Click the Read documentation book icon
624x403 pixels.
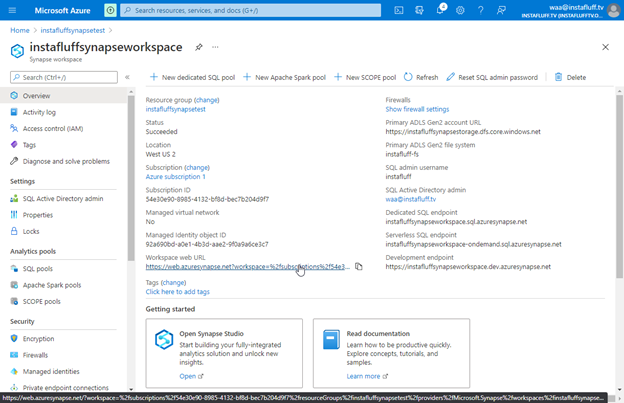[331, 339]
